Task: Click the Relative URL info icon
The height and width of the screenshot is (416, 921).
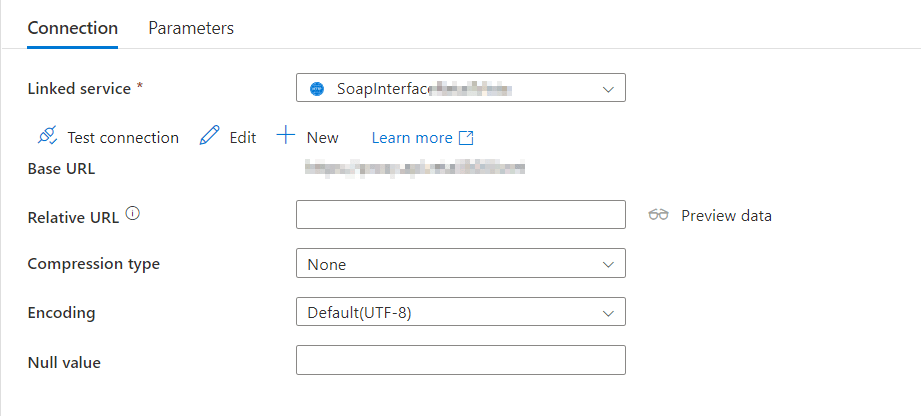Action: pyautogui.click(x=132, y=213)
